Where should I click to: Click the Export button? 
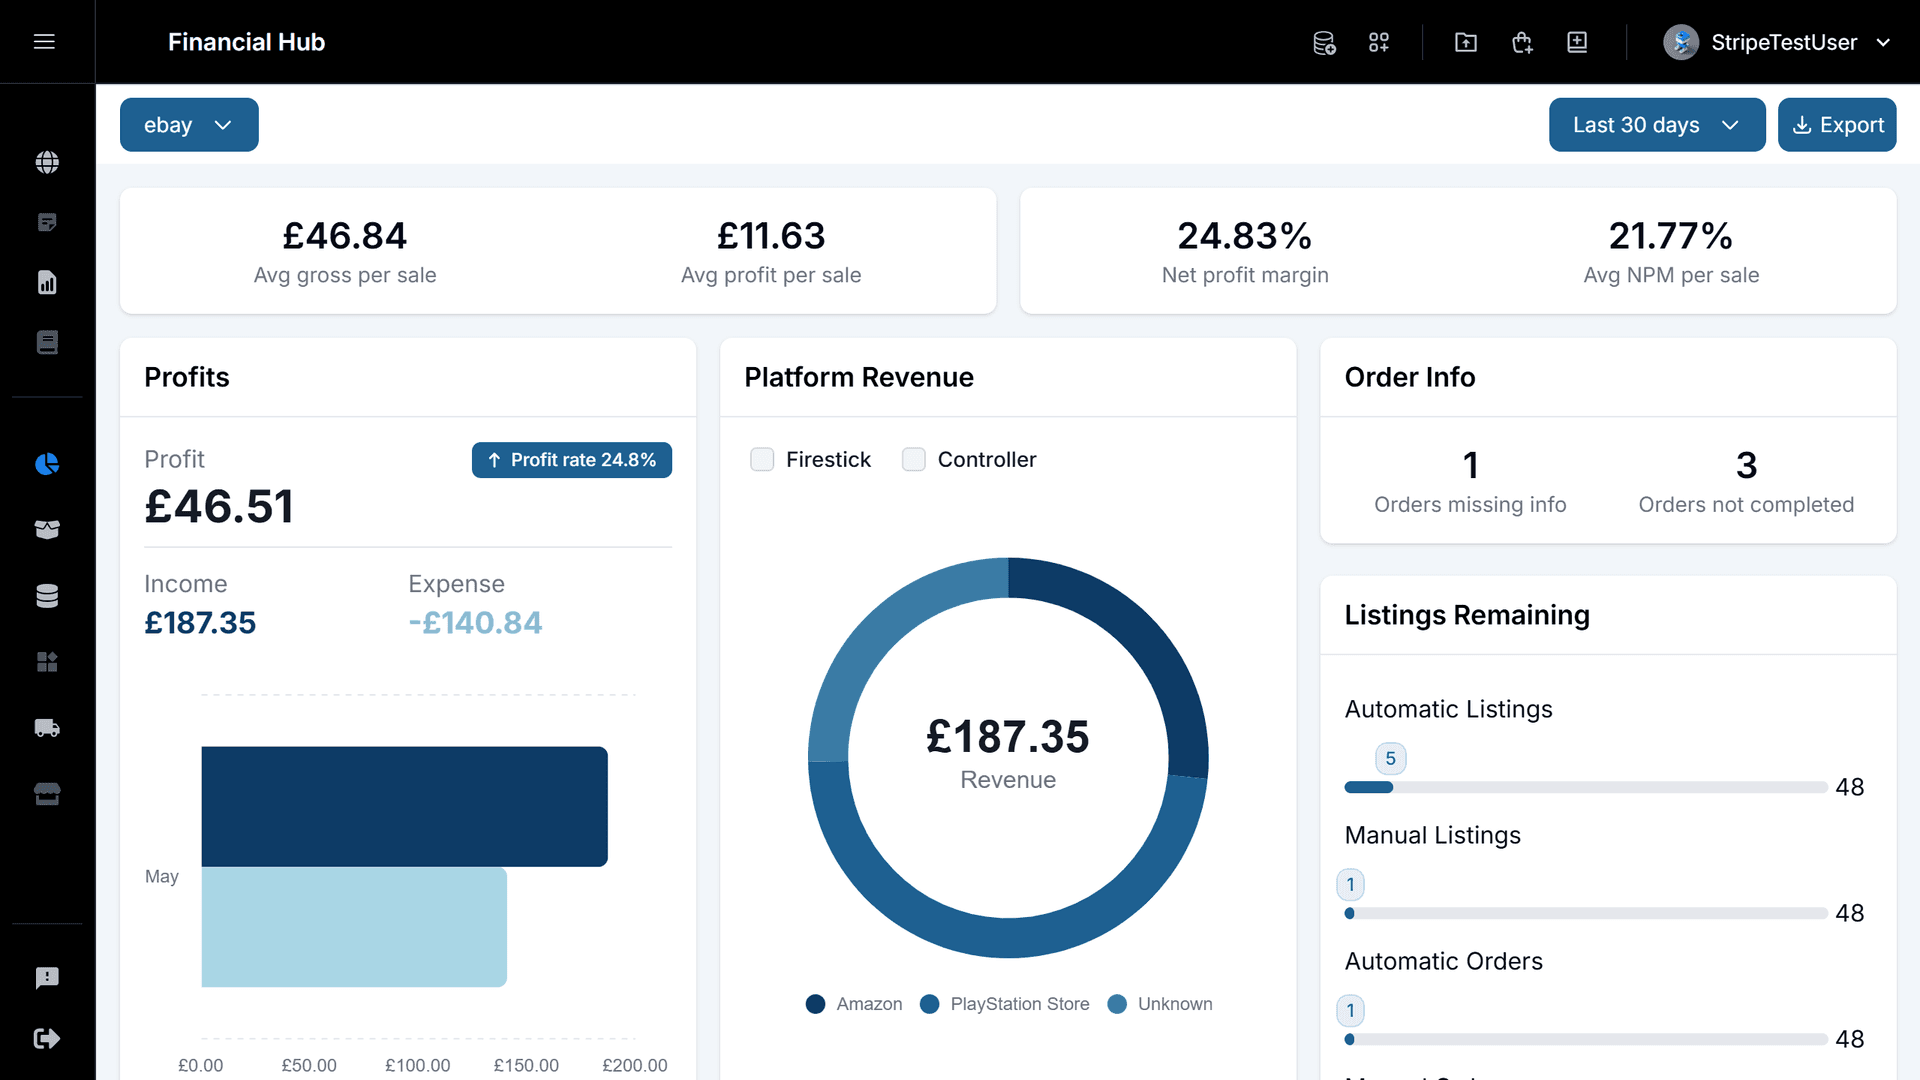click(1837, 124)
